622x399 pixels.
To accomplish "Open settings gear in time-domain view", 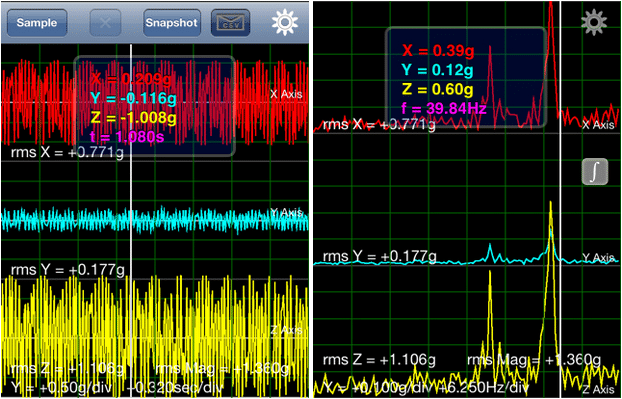I will pos(284,22).
